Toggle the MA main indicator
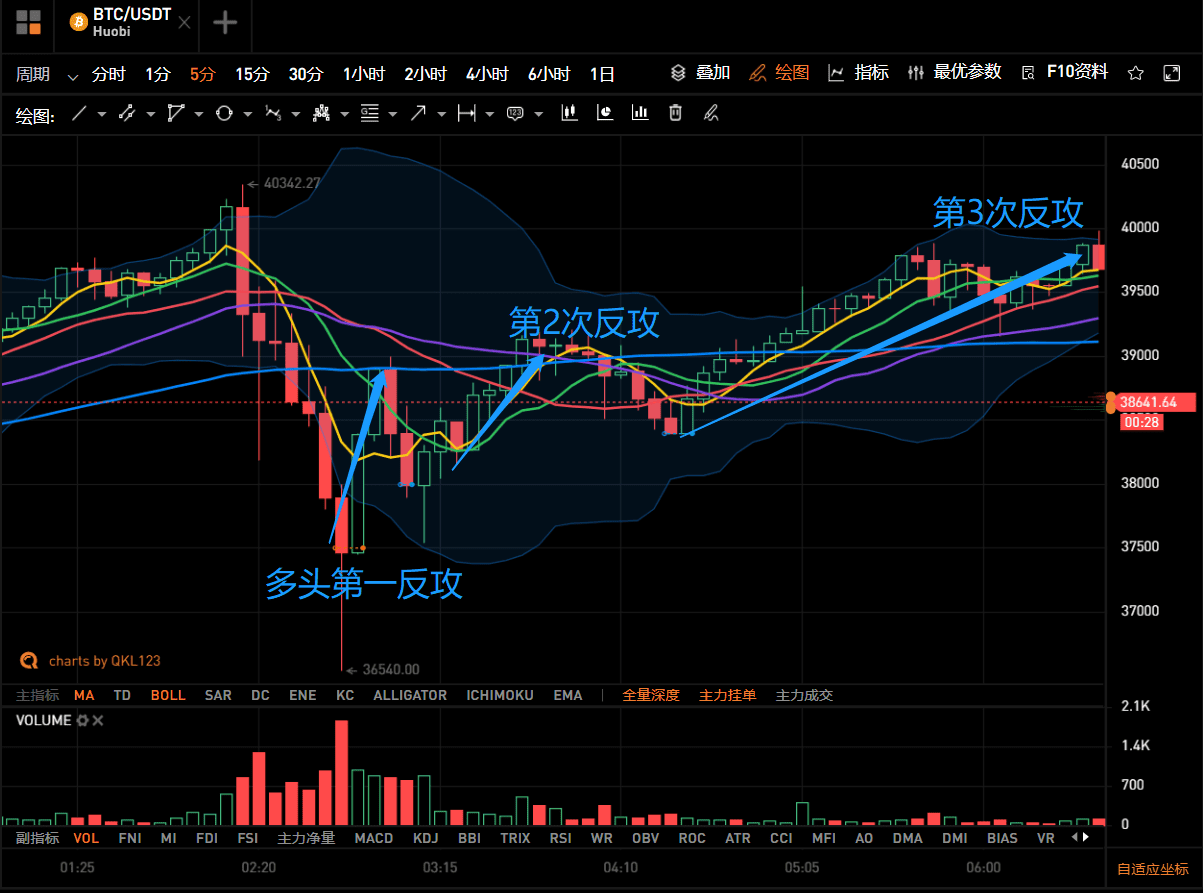This screenshot has width=1203, height=893. [x=84, y=695]
